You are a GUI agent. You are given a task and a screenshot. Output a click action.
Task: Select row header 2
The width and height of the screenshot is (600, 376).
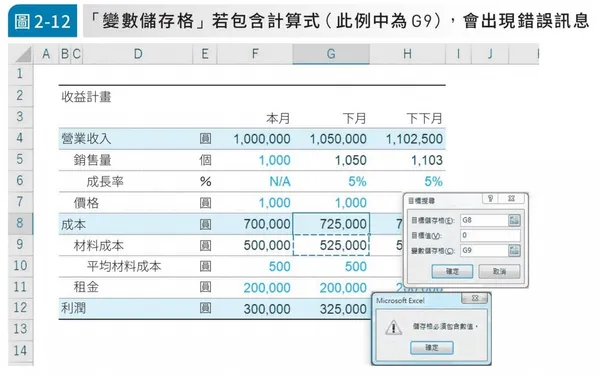point(20,95)
